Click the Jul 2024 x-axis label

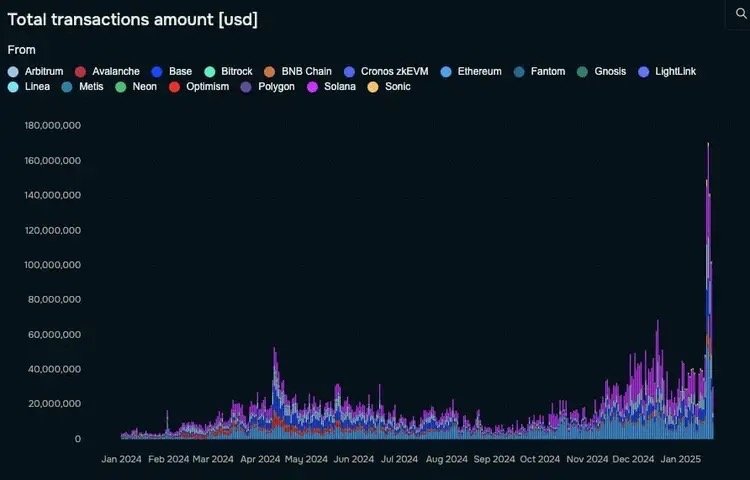click(x=399, y=459)
